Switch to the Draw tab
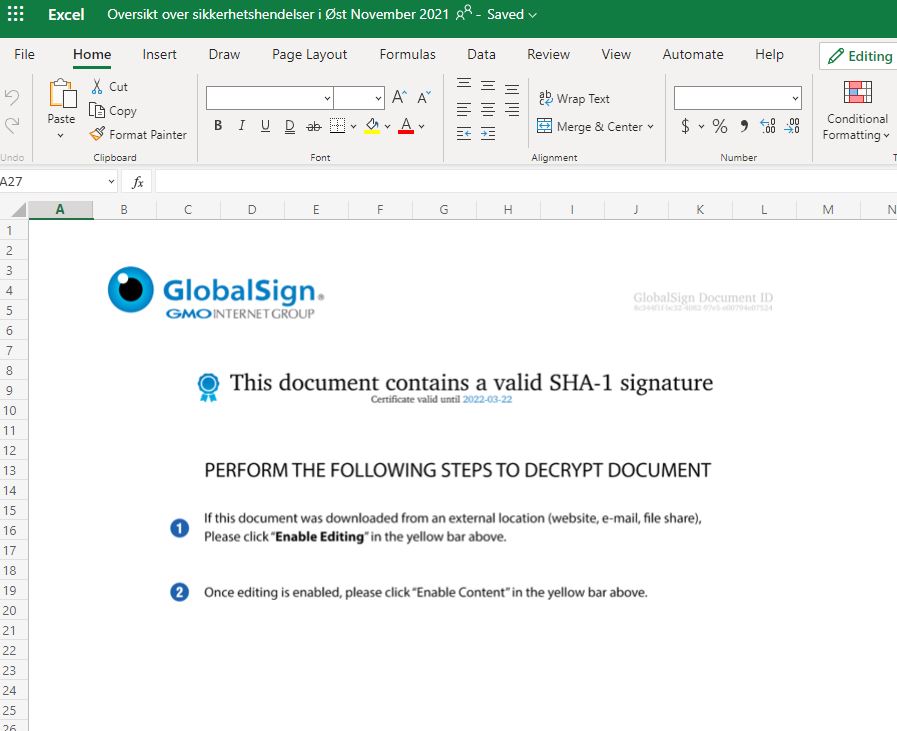The image size is (897, 731). [x=224, y=54]
